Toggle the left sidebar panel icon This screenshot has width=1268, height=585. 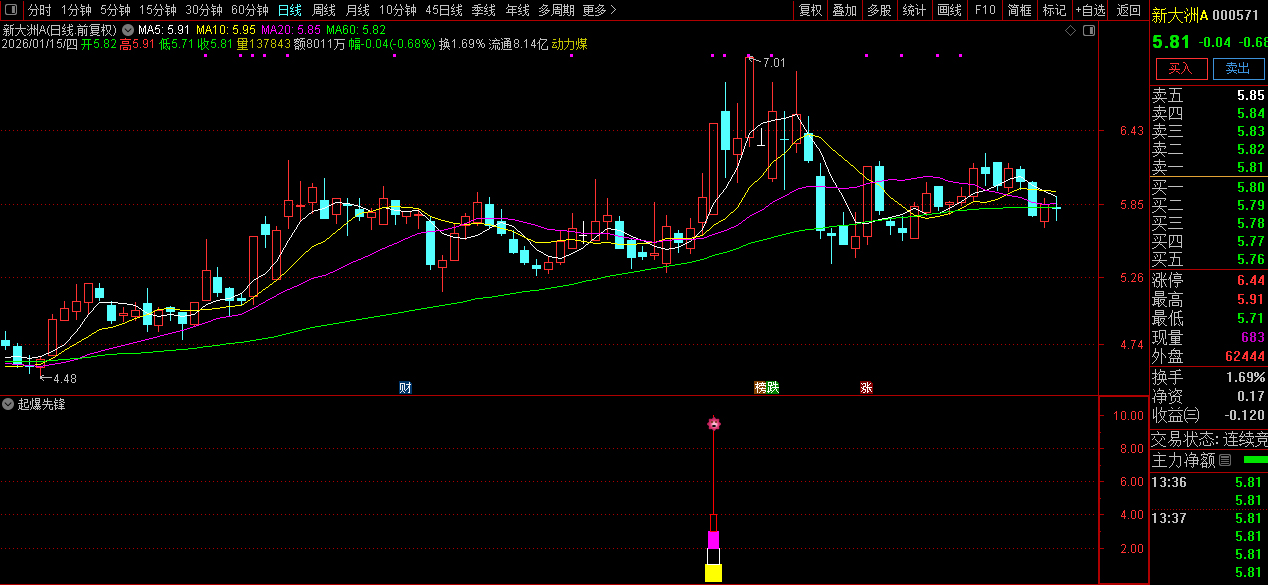(x=11, y=10)
